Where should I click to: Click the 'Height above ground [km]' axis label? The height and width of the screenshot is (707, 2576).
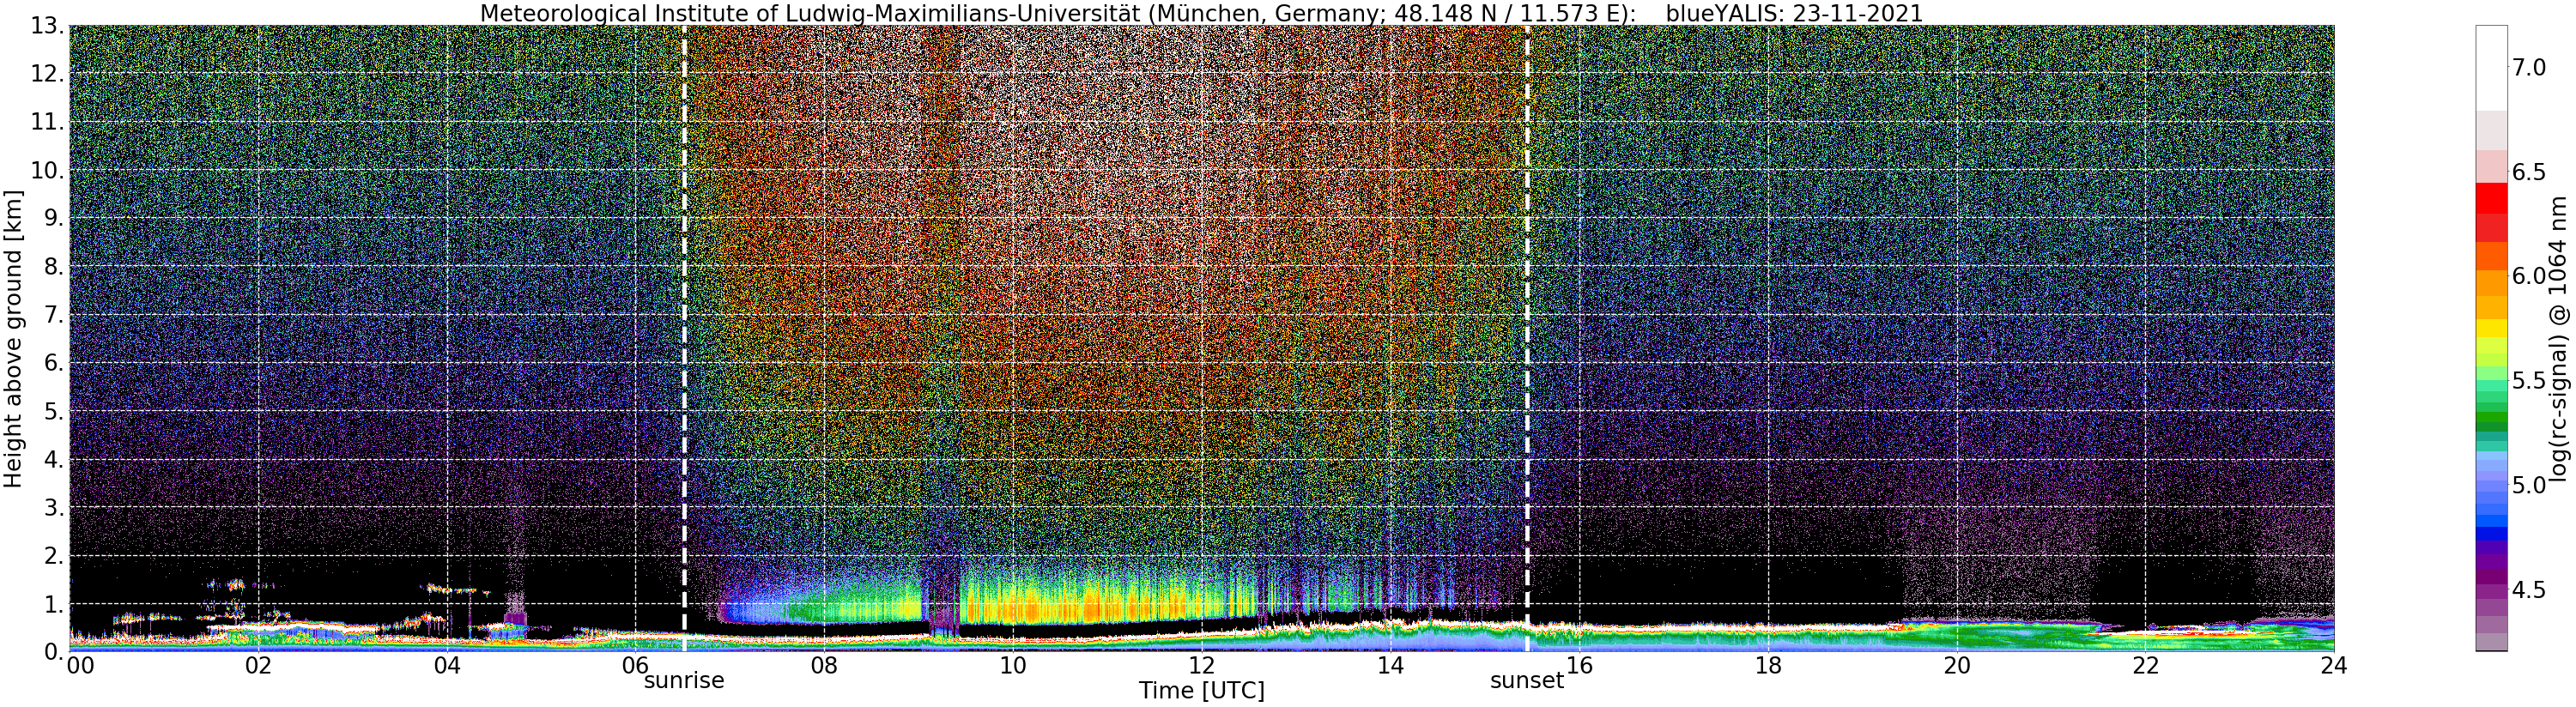point(13,338)
